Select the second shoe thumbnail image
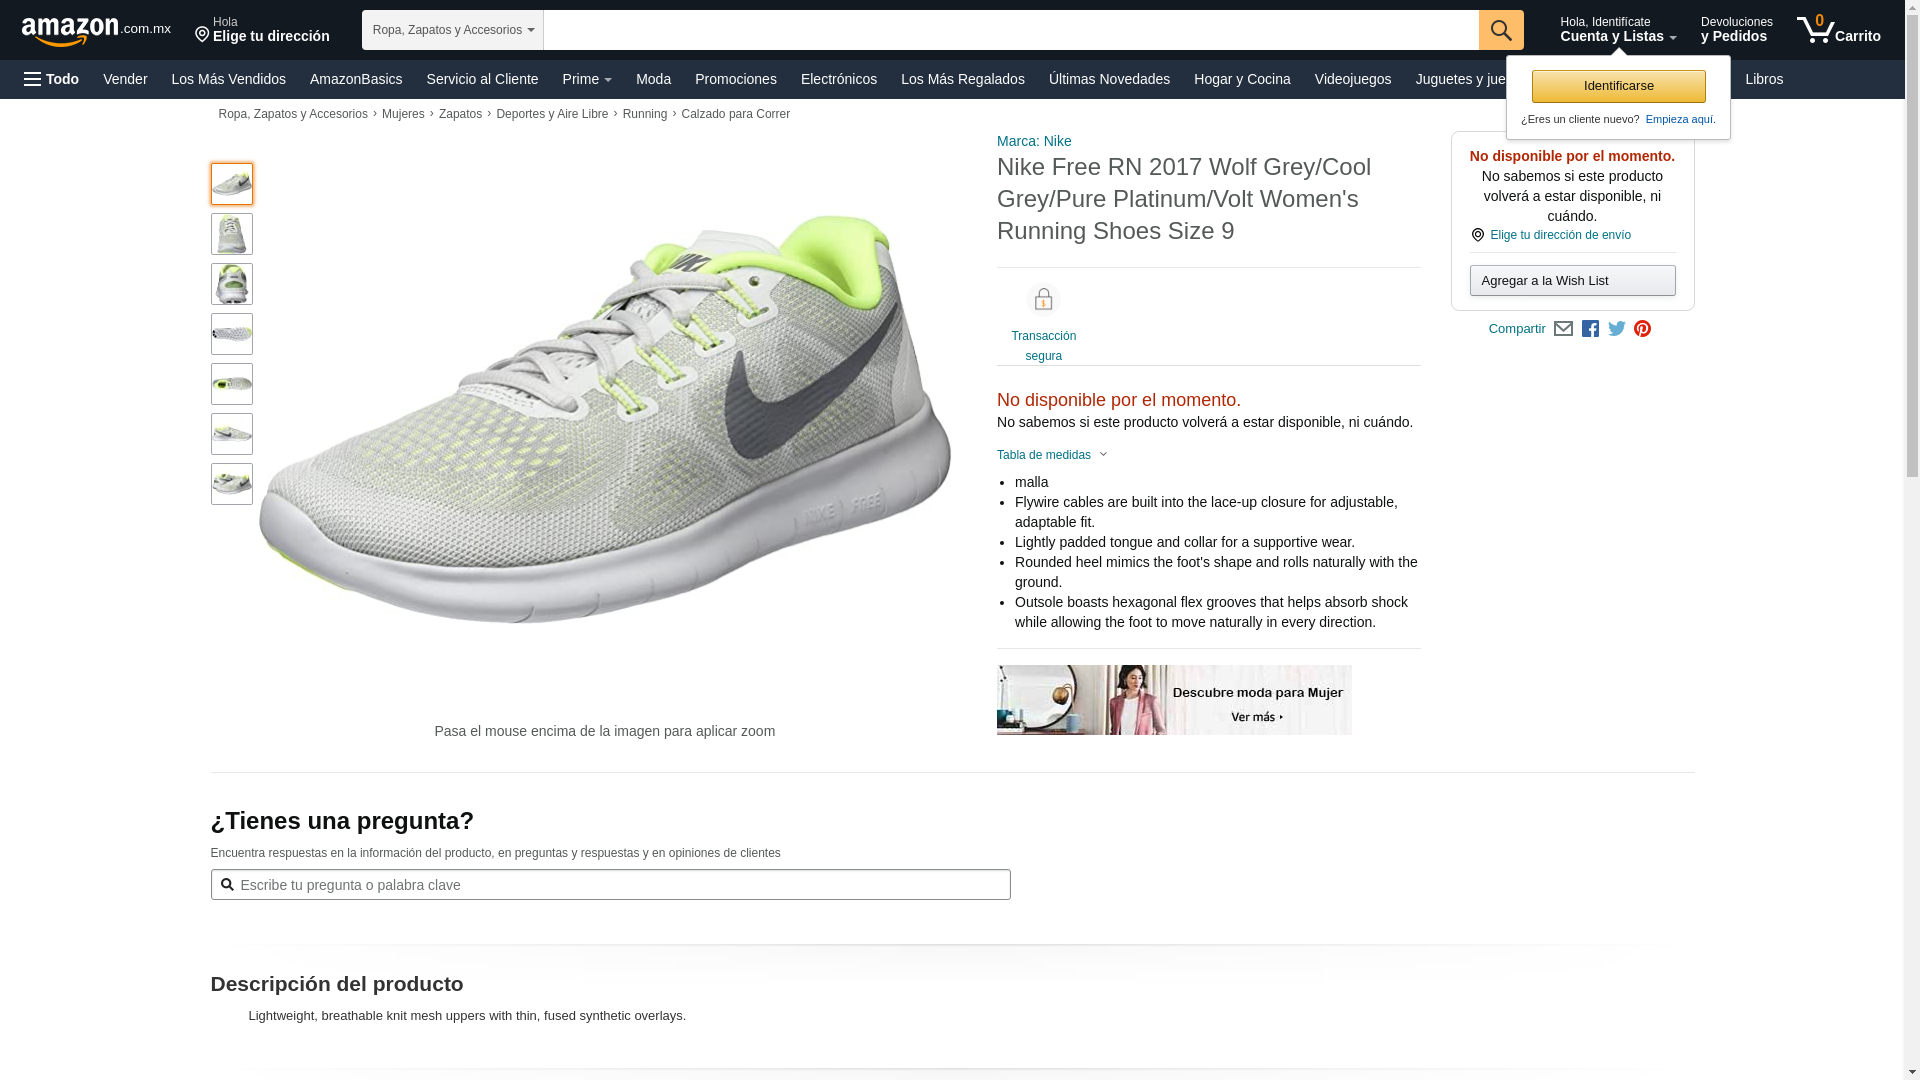The width and height of the screenshot is (1920, 1080). [x=232, y=234]
